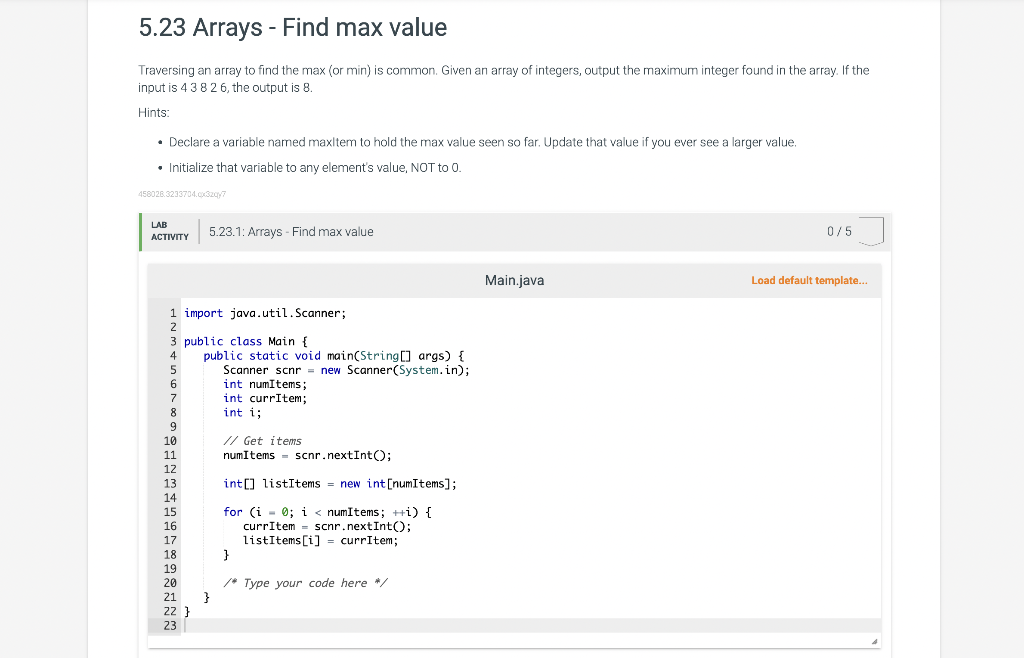The width and height of the screenshot is (1024, 658).
Task: Click the '// Get items' comment
Action: [263, 441]
